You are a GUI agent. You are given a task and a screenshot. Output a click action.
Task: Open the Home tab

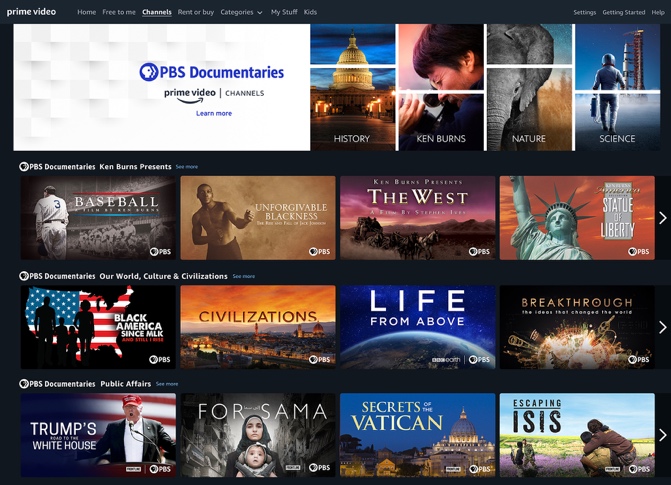point(86,12)
